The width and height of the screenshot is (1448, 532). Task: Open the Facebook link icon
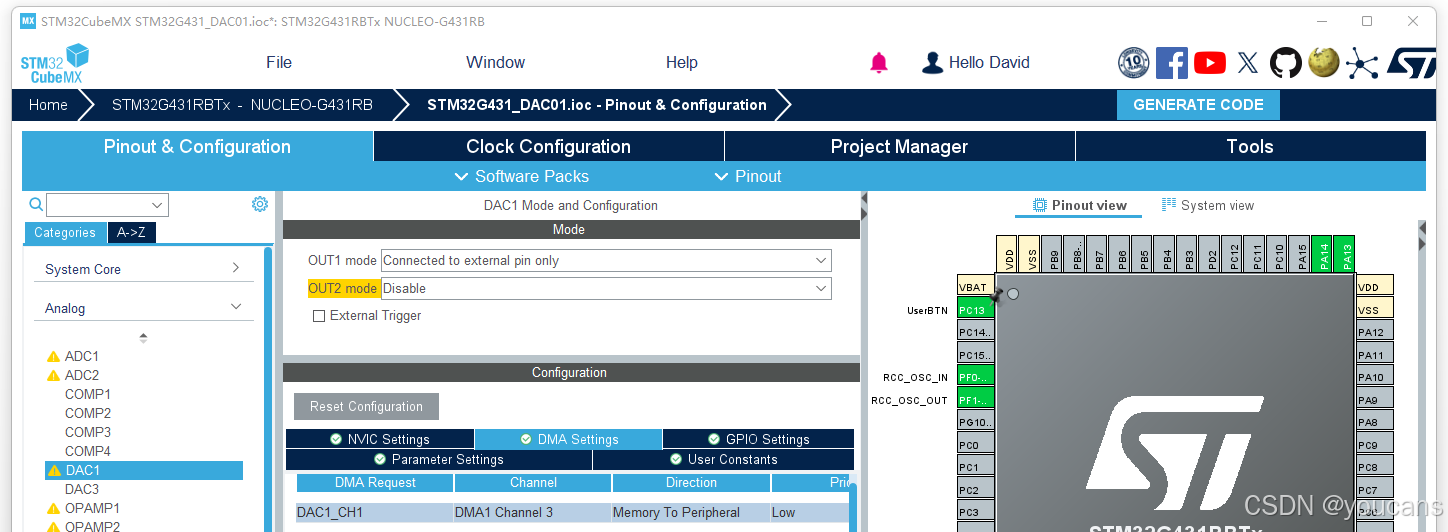click(1172, 63)
